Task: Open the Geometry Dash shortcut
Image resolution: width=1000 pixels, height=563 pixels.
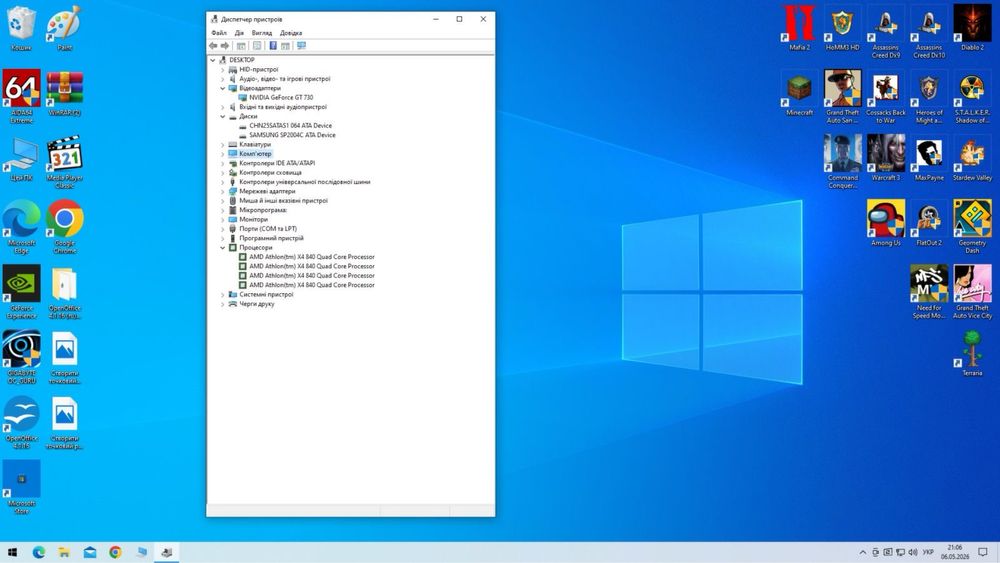Action: (x=973, y=227)
